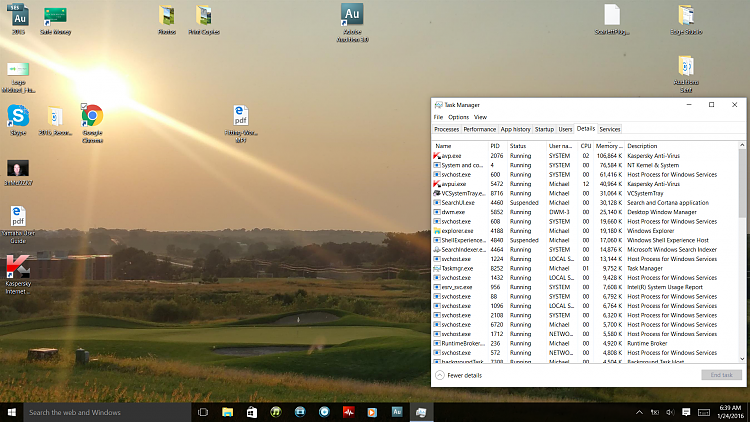Screen dimensions: 750x422
Task: Open the Skype desktop shortcut
Action: (x=18, y=120)
